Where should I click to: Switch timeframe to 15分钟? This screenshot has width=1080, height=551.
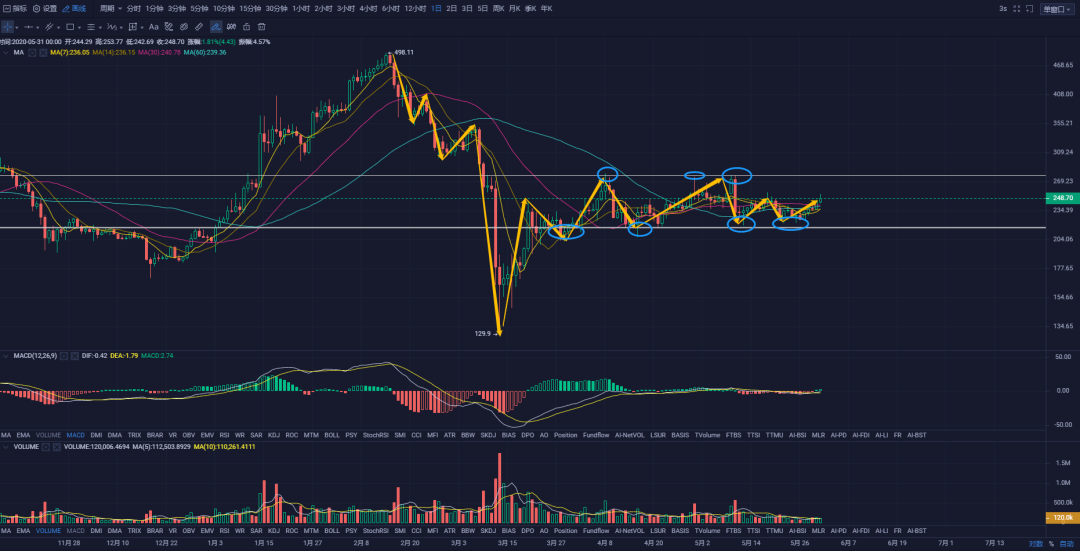[250, 8]
